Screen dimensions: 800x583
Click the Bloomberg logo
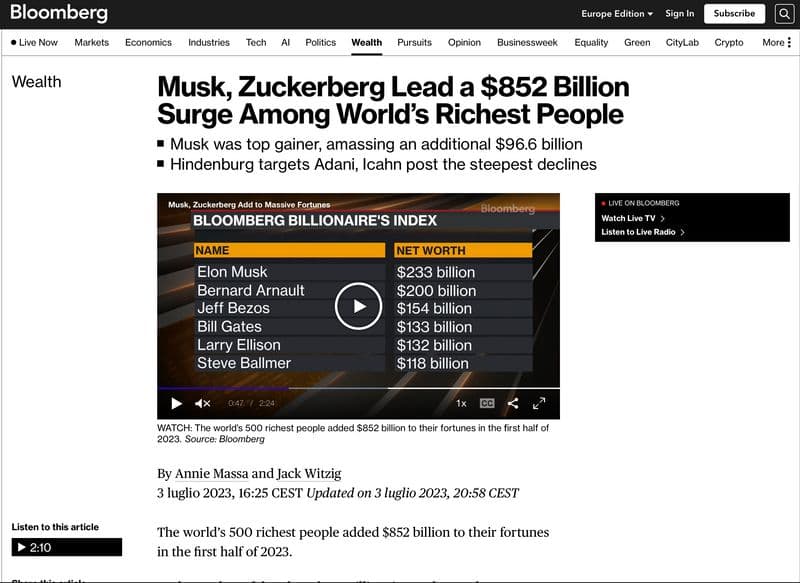pyautogui.click(x=59, y=13)
